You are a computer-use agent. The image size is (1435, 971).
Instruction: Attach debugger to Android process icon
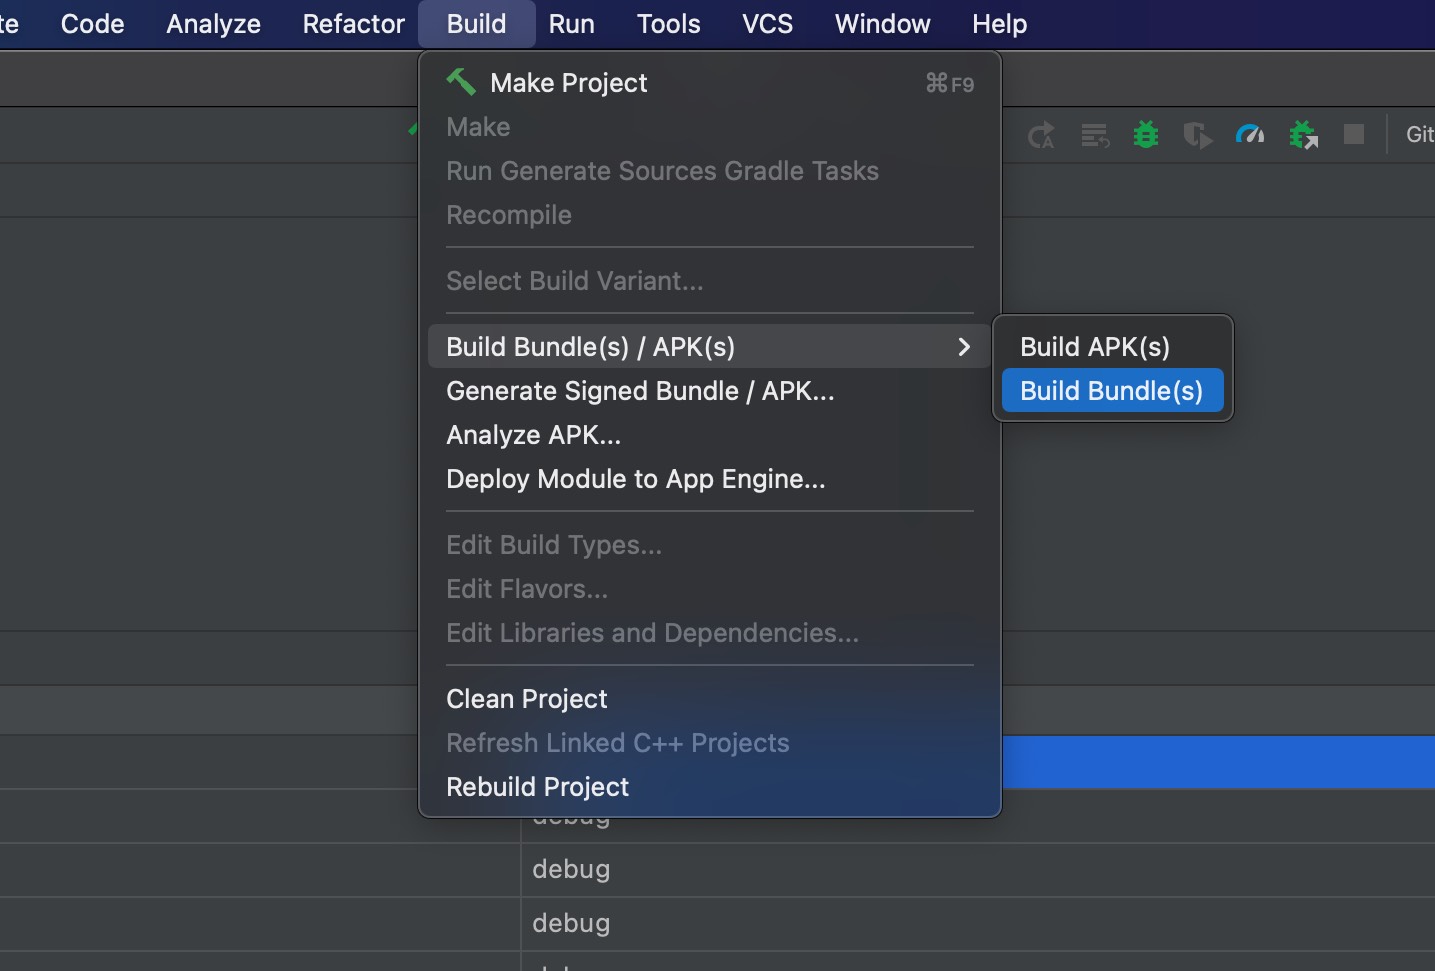pos(1303,135)
